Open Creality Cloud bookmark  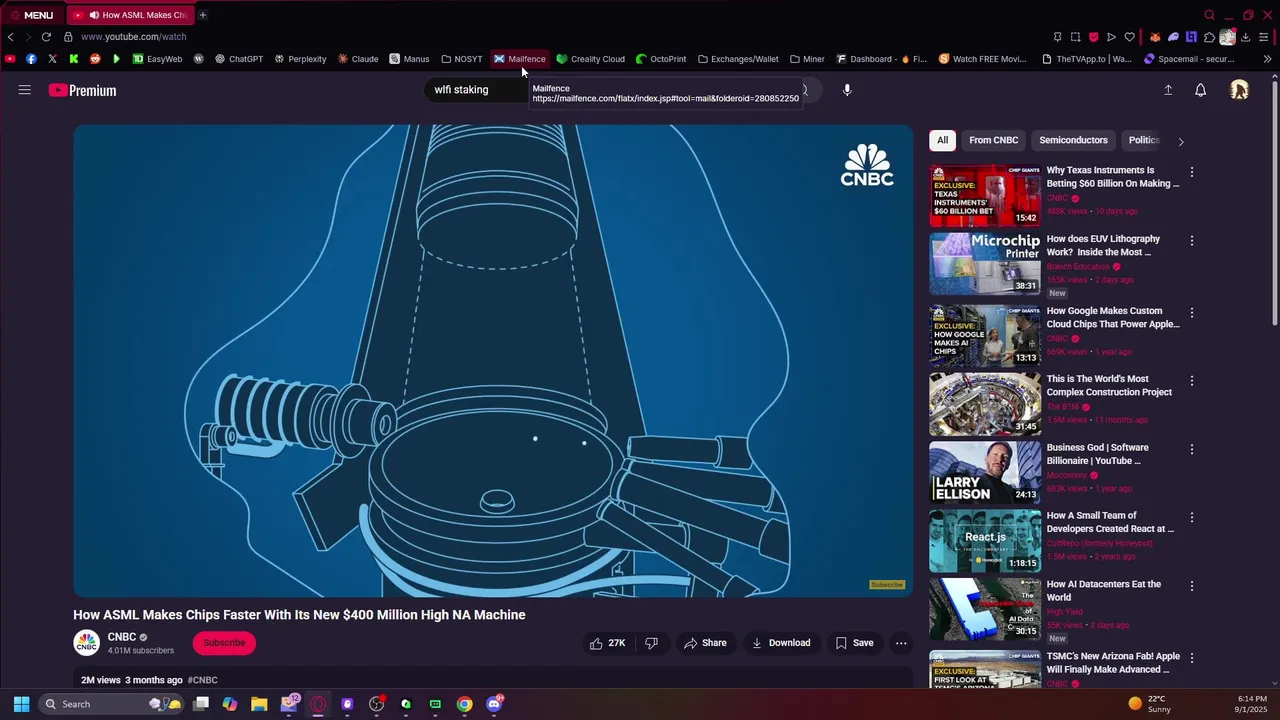click(x=591, y=59)
